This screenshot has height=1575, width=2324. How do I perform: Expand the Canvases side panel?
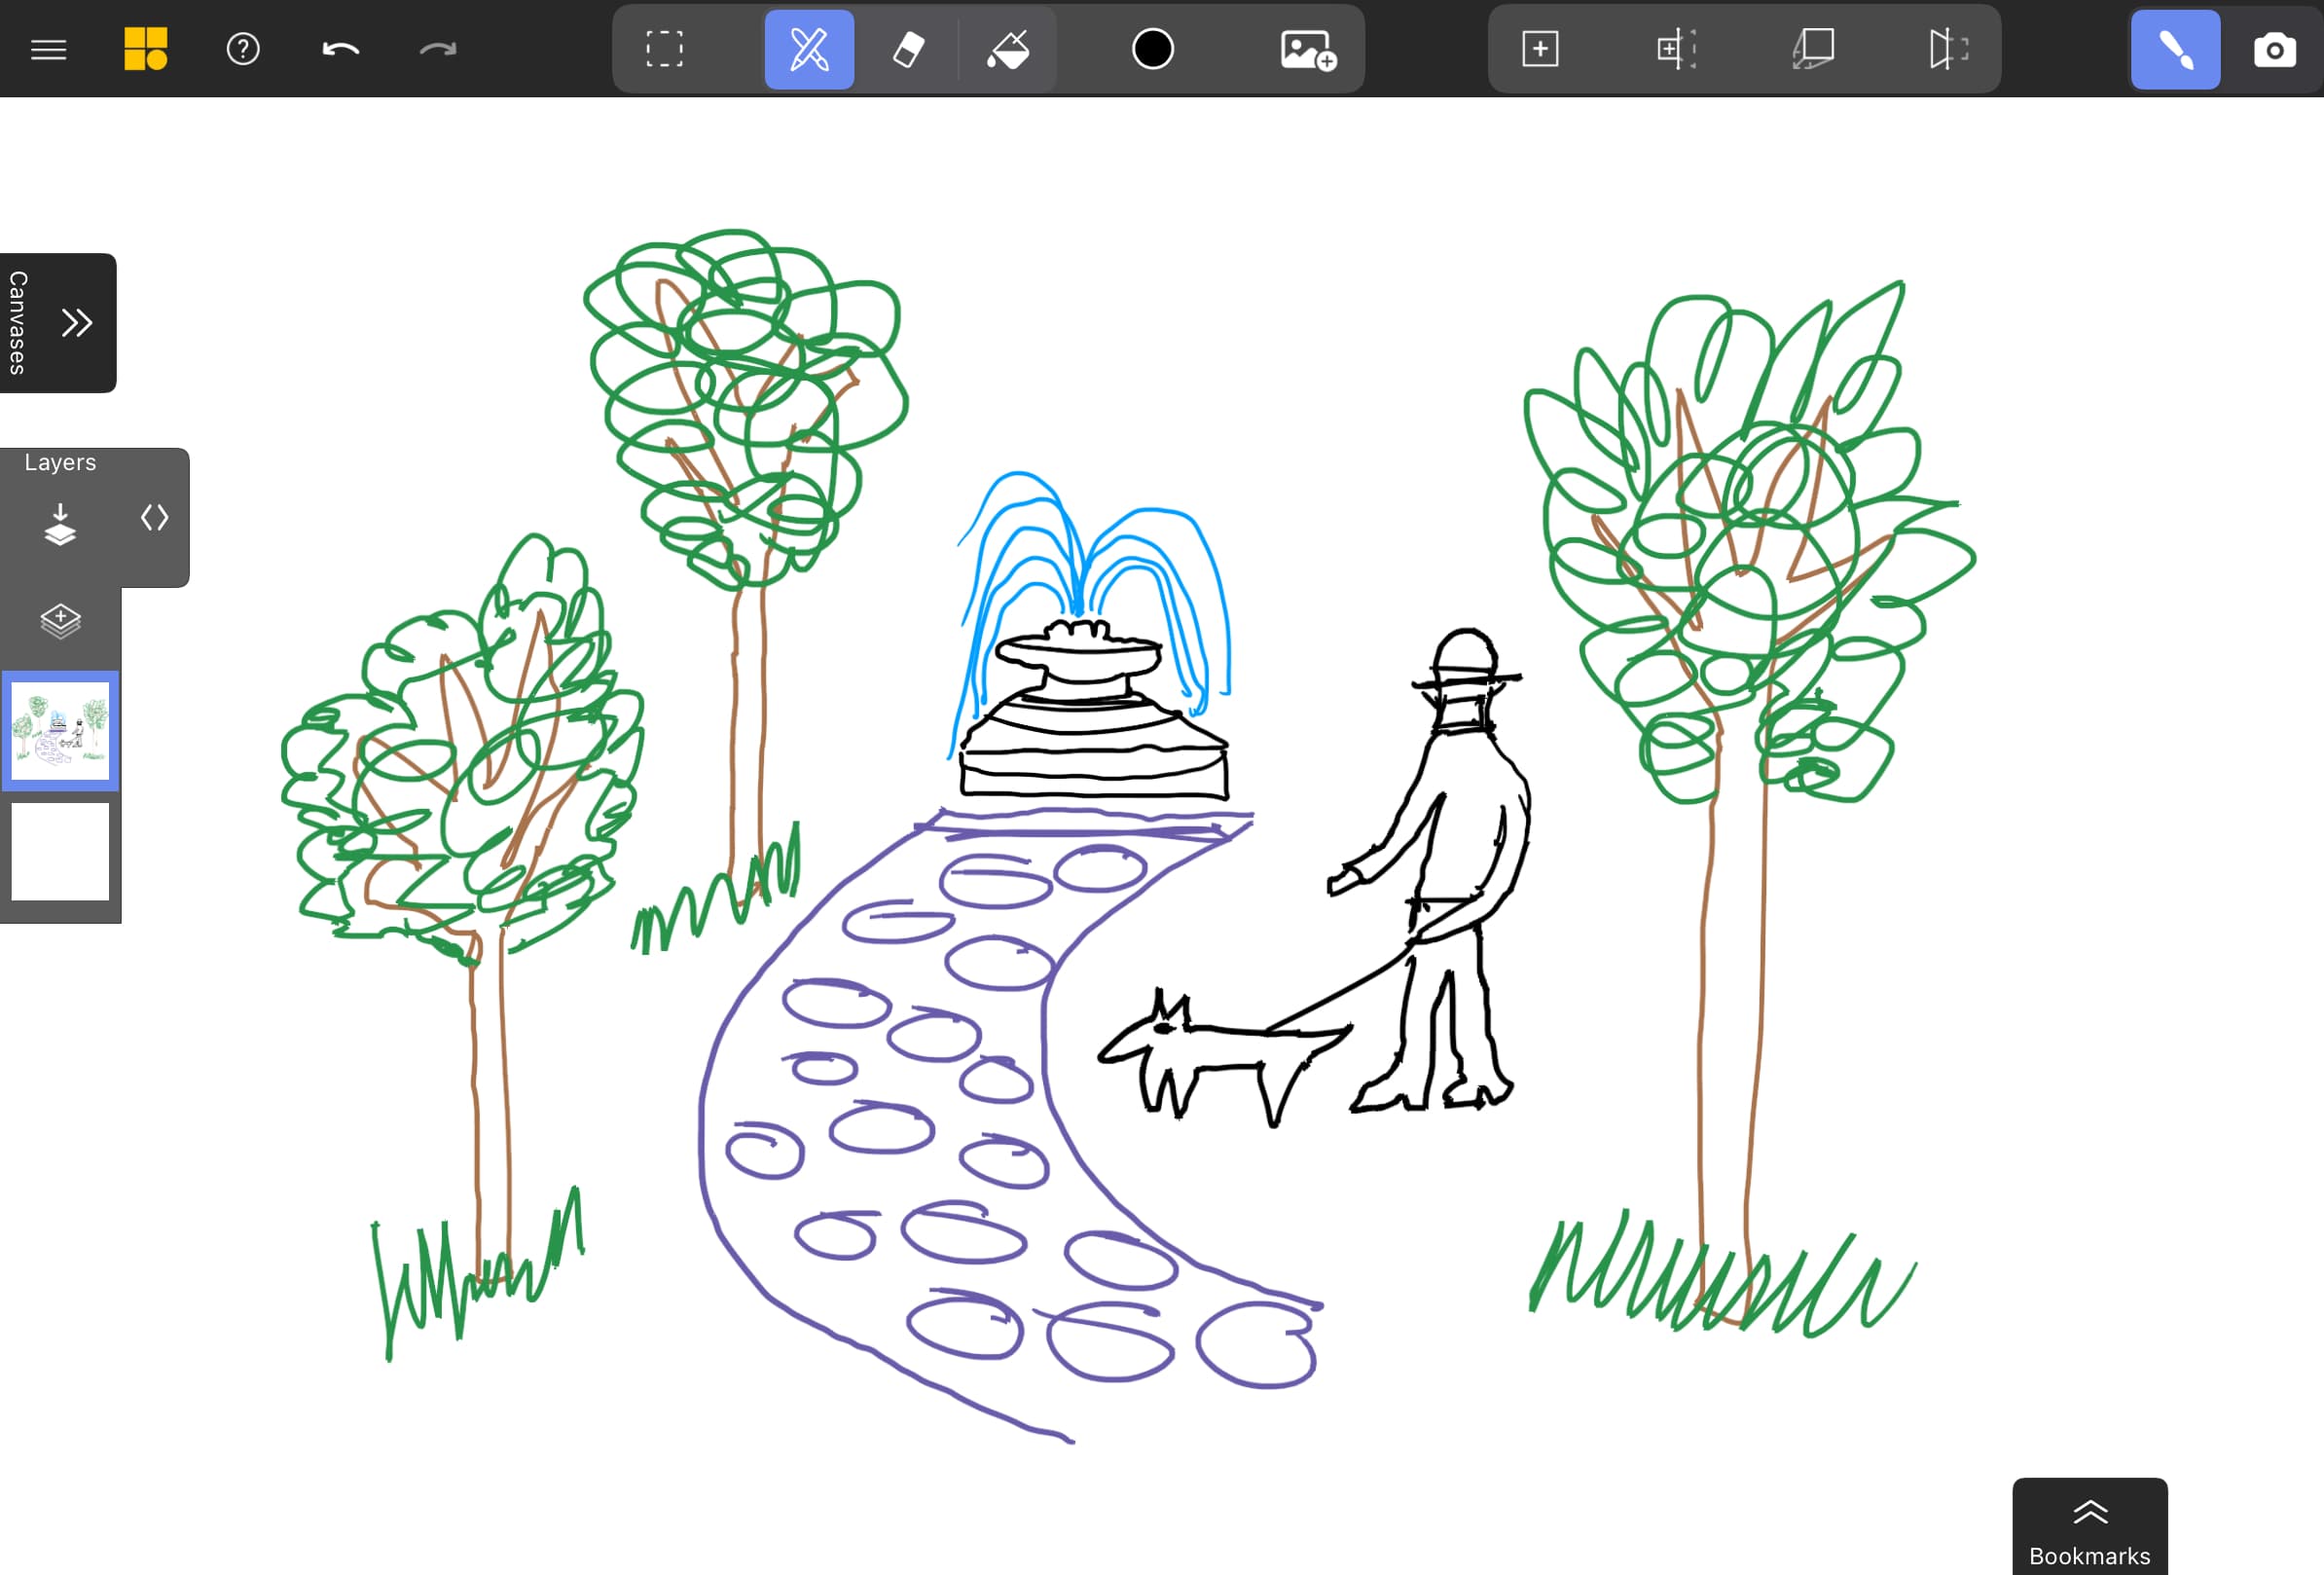tap(77, 323)
